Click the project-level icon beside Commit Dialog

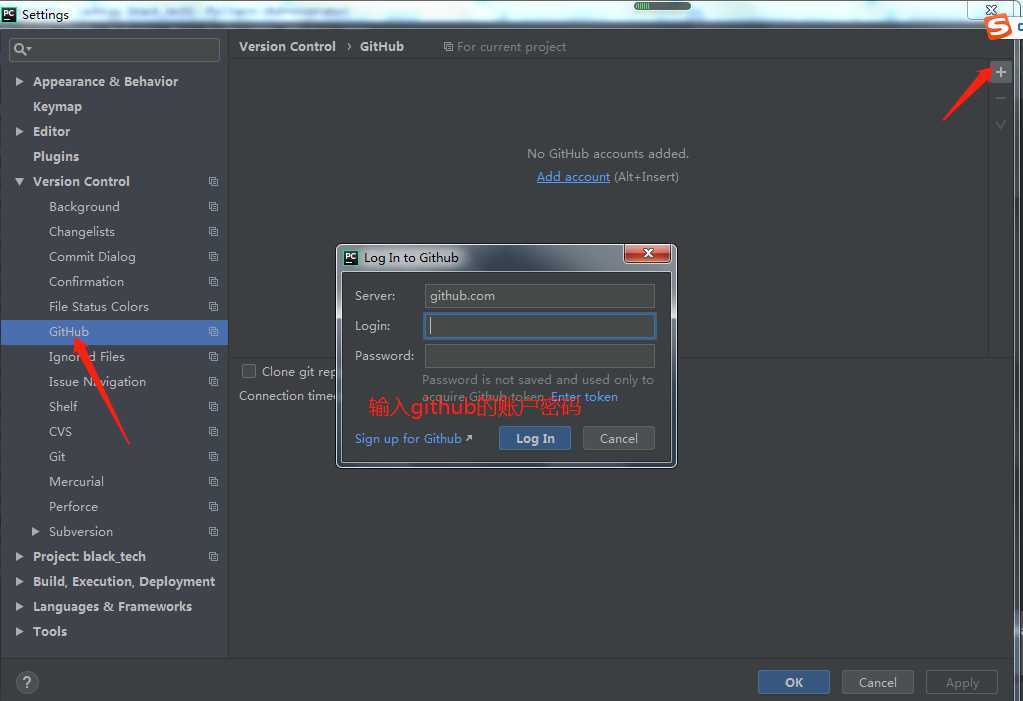point(213,257)
